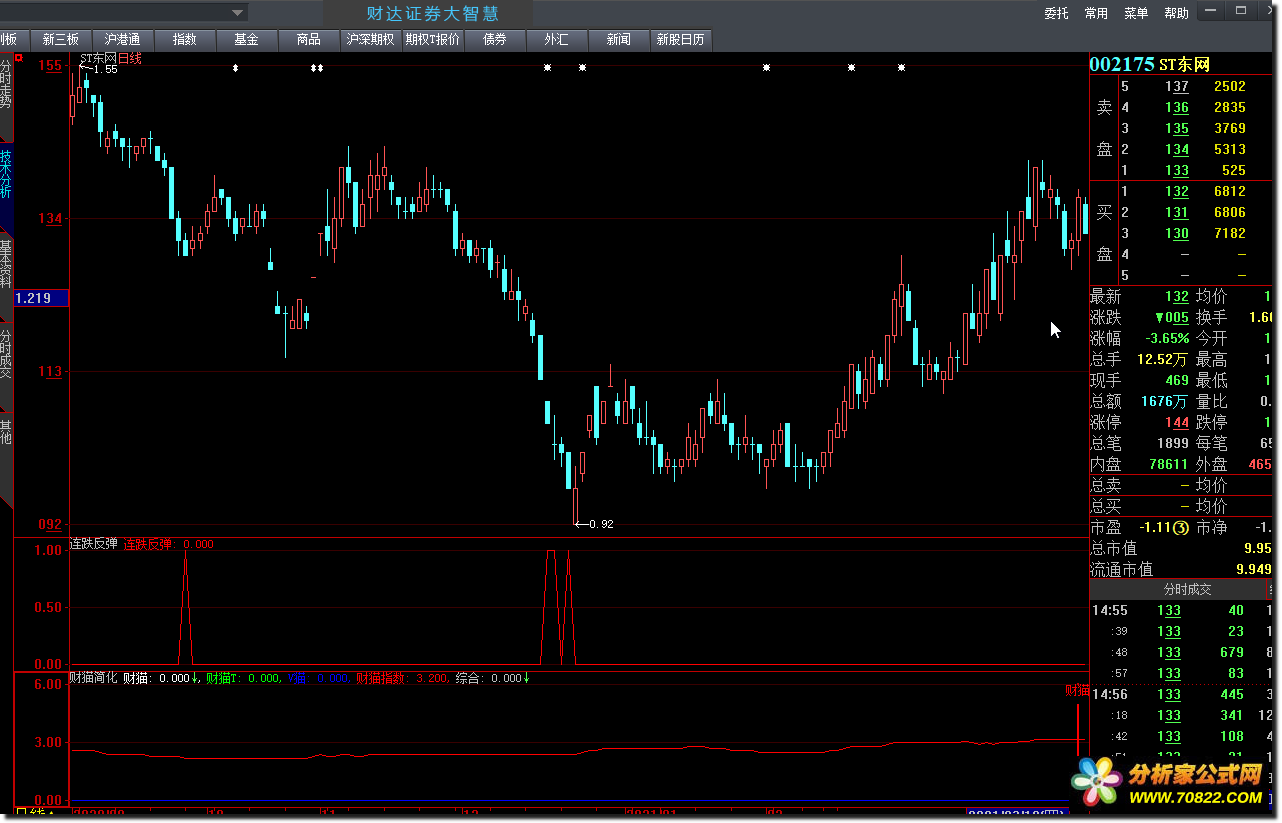Open the 委托 order menu
This screenshot has width=1282, height=823.
1057,13
